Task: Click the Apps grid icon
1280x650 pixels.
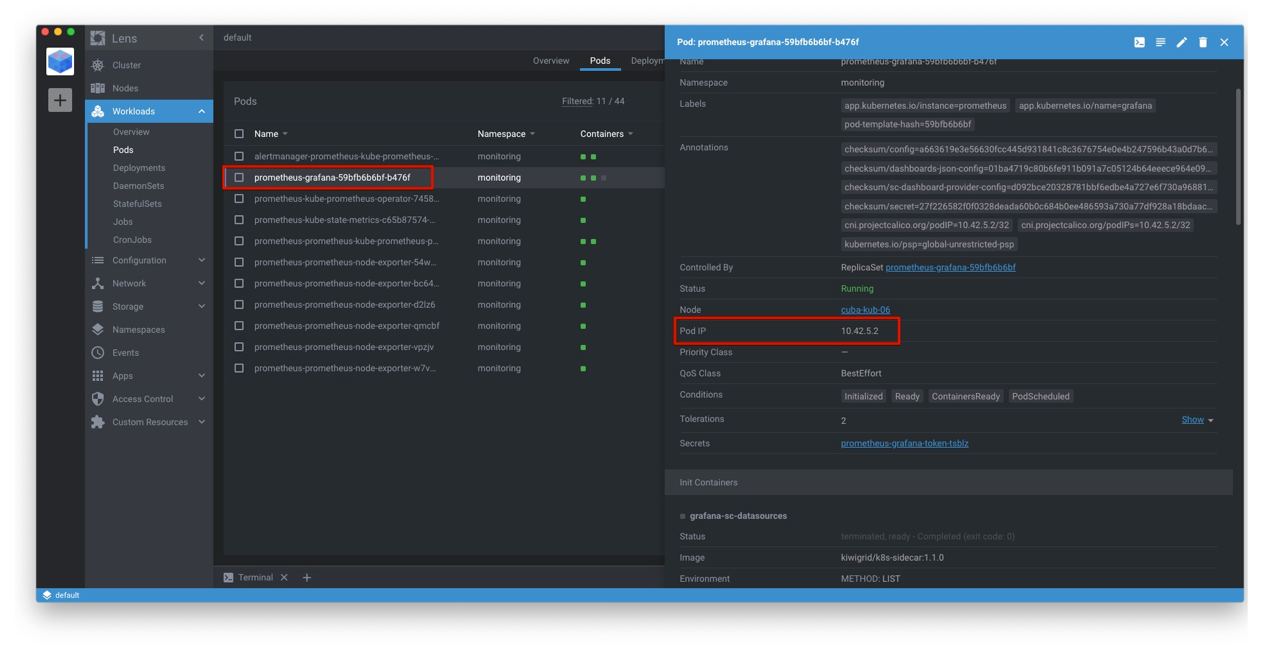Action: (97, 375)
